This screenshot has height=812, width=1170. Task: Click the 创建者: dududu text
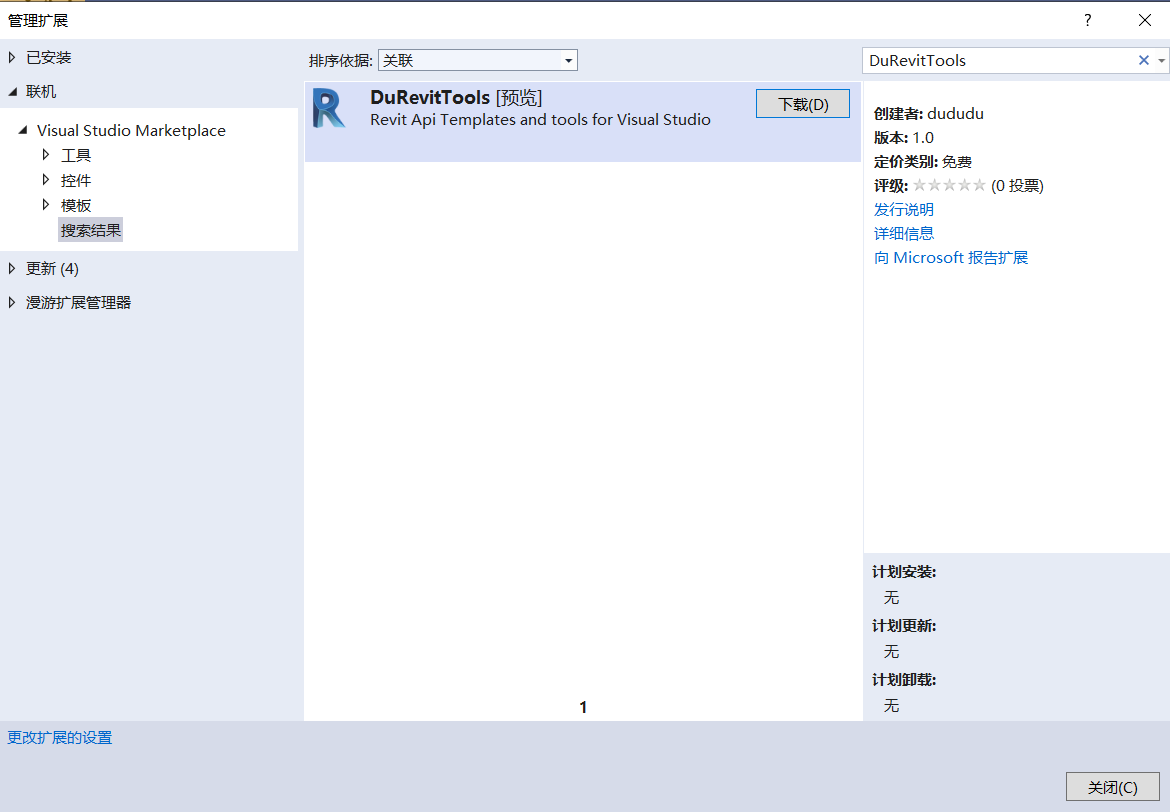929,114
